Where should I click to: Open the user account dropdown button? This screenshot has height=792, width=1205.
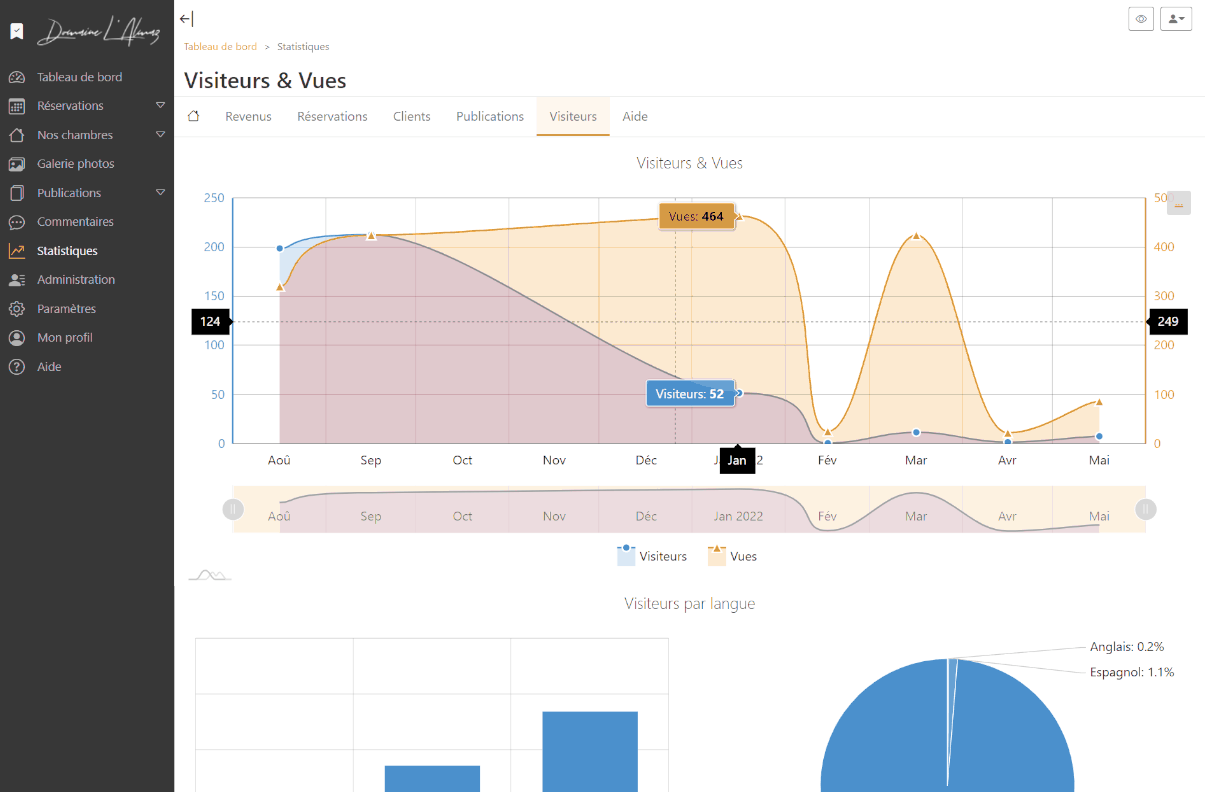click(1176, 19)
